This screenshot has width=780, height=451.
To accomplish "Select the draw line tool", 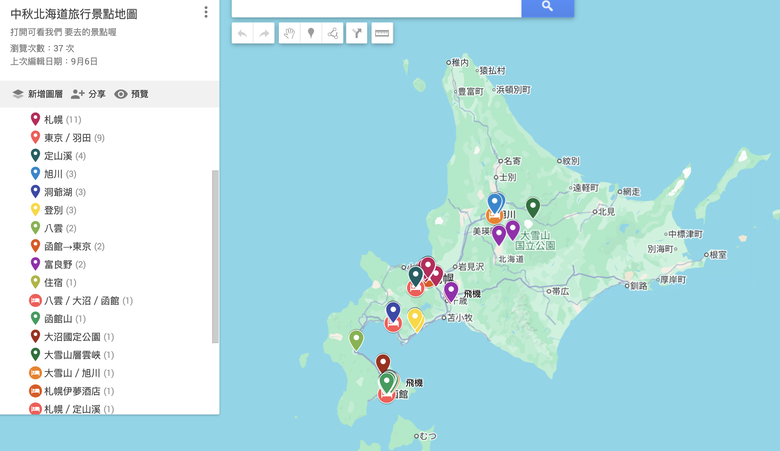I will pos(333,33).
